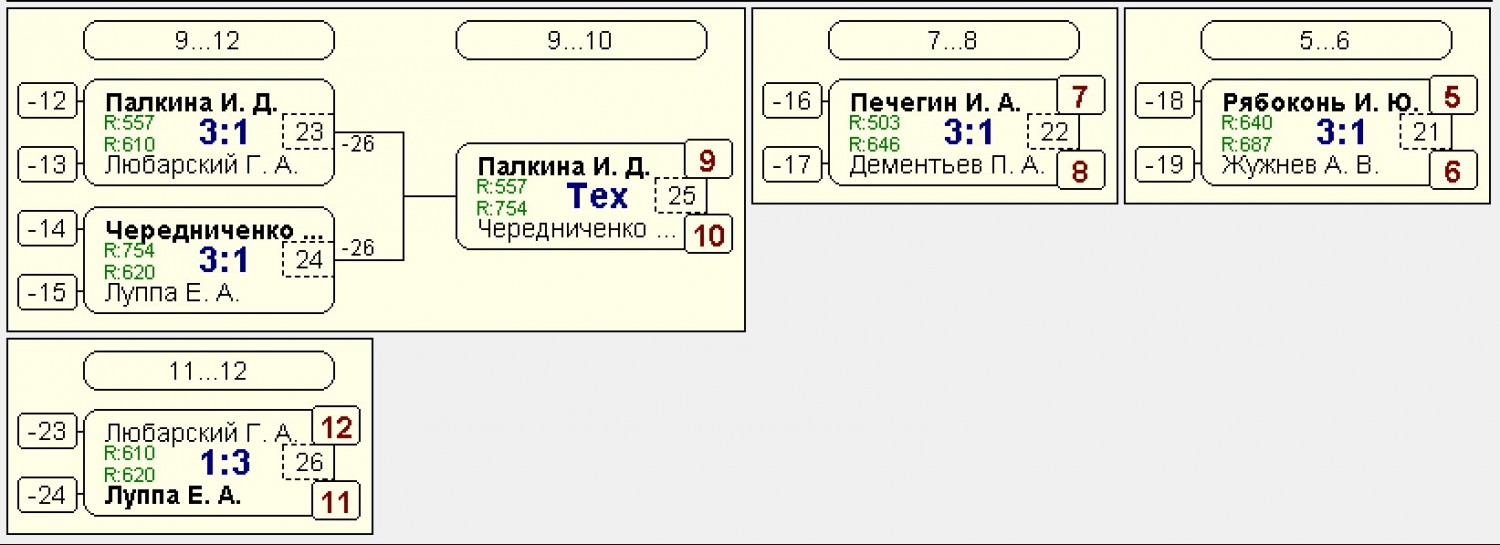Image resolution: width=1500 pixels, height=545 pixels.
Task: Click match number 23 box
Action: point(309,132)
